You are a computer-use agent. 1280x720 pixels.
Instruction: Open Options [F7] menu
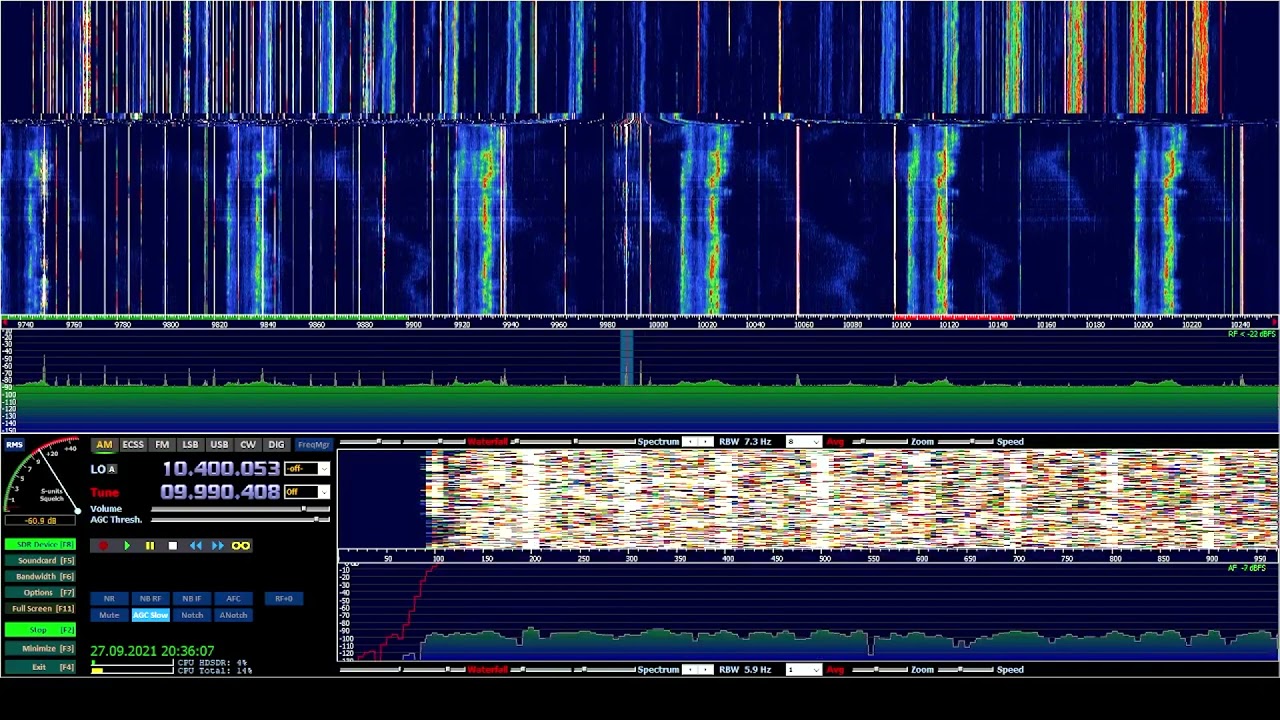tap(40, 593)
